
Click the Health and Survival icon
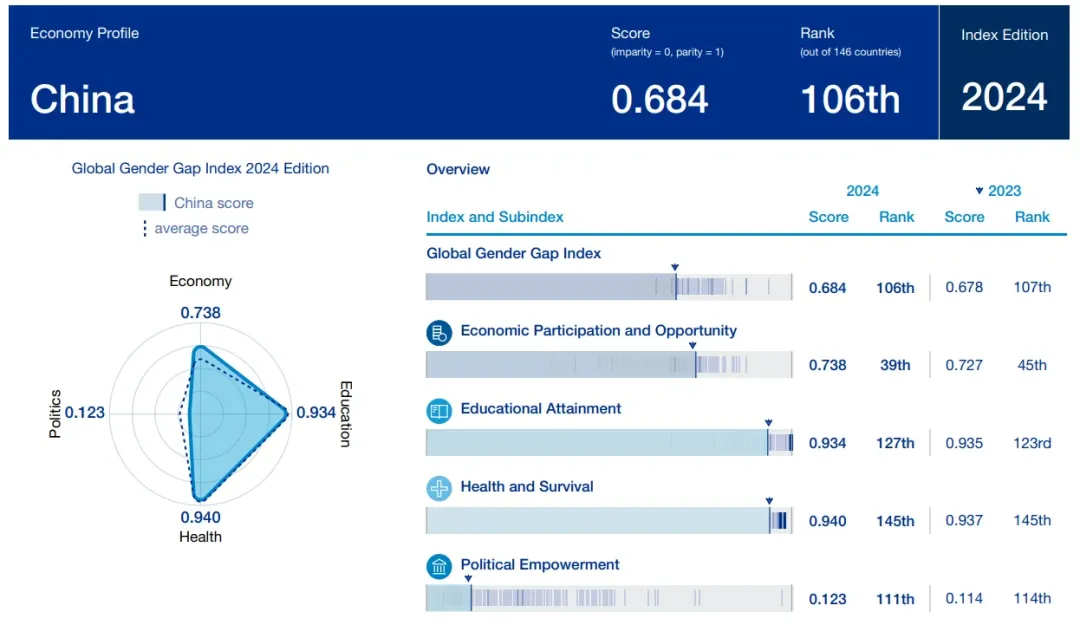pos(439,488)
